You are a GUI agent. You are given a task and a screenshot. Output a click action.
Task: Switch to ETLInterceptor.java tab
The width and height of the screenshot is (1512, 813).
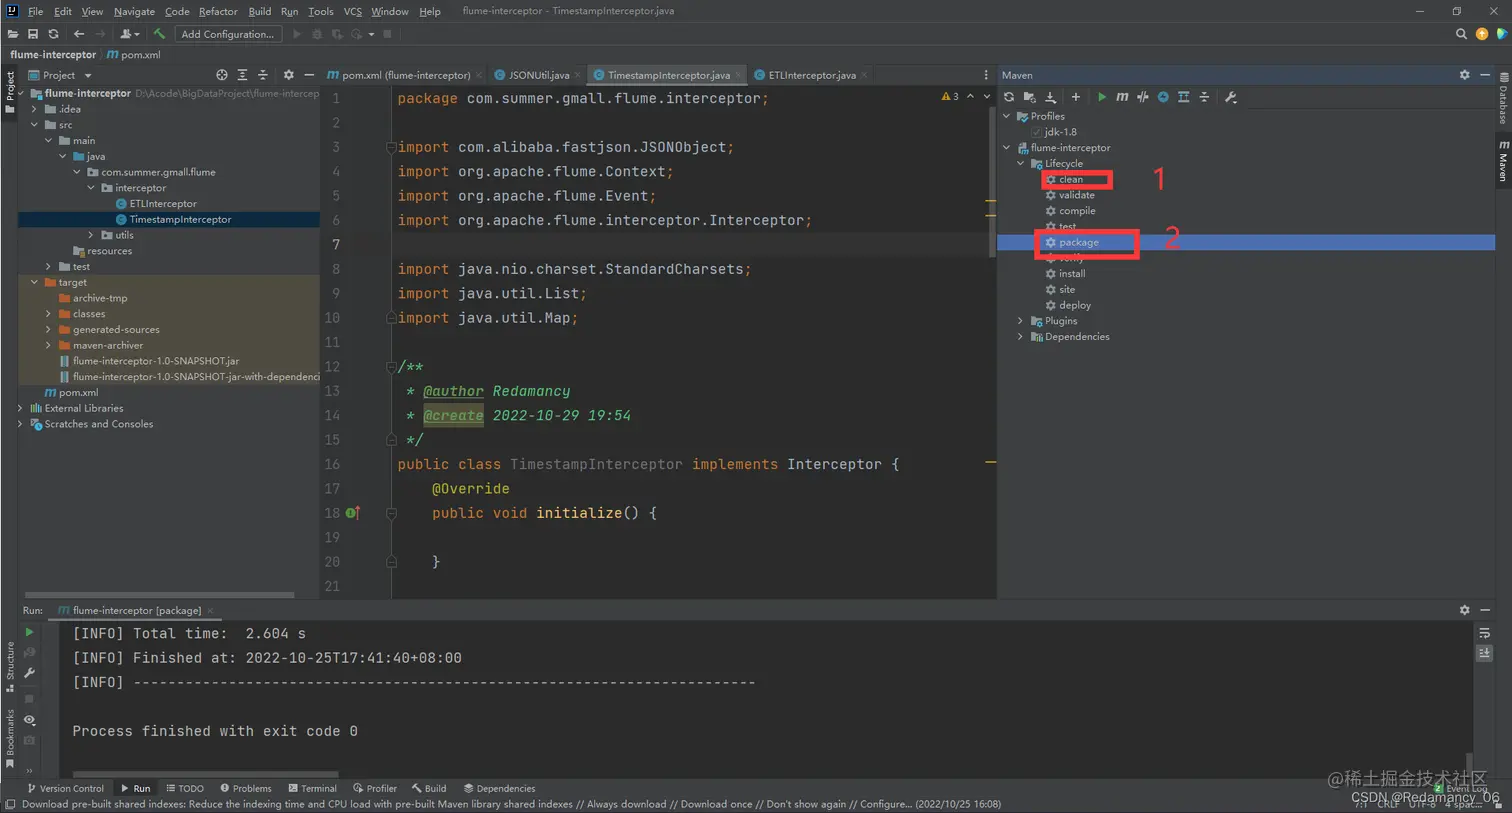[x=811, y=75]
